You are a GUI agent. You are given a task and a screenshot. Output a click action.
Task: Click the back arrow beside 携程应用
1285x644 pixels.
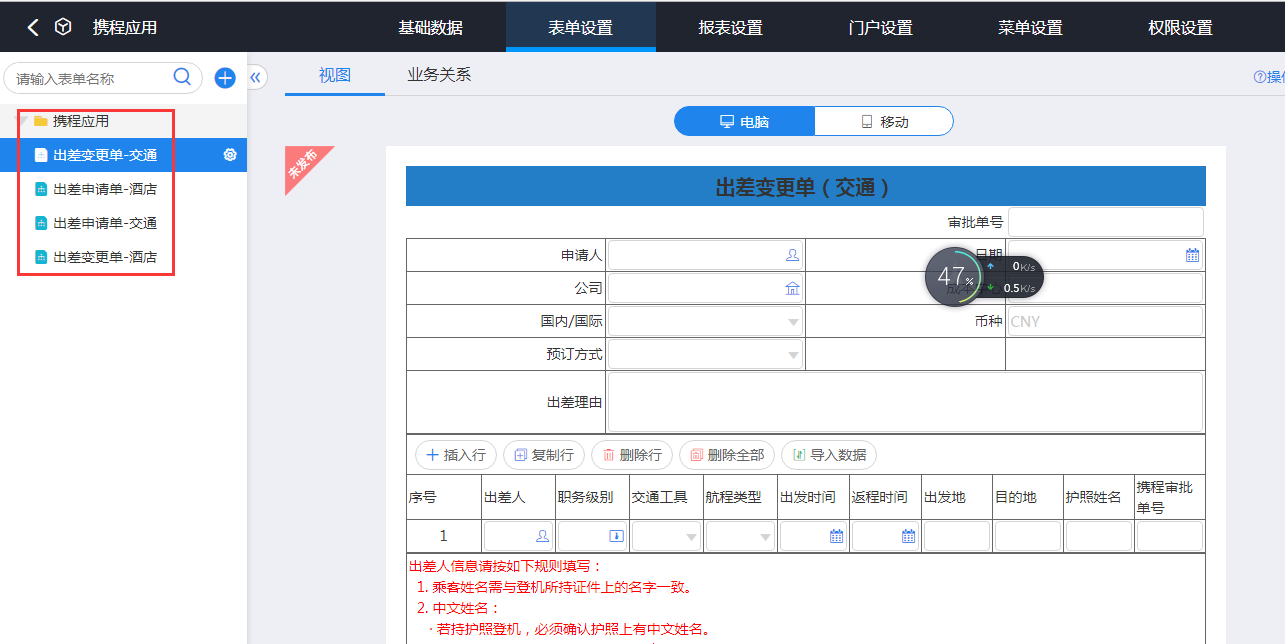point(33,27)
